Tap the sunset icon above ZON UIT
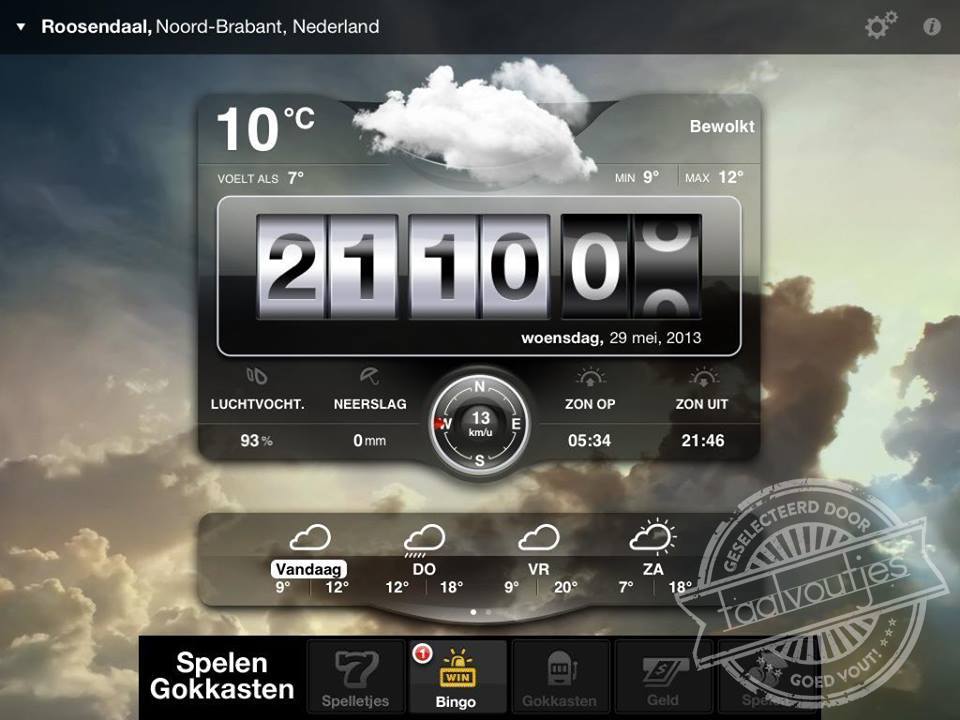960x720 pixels. pyautogui.click(x=702, y=377)
